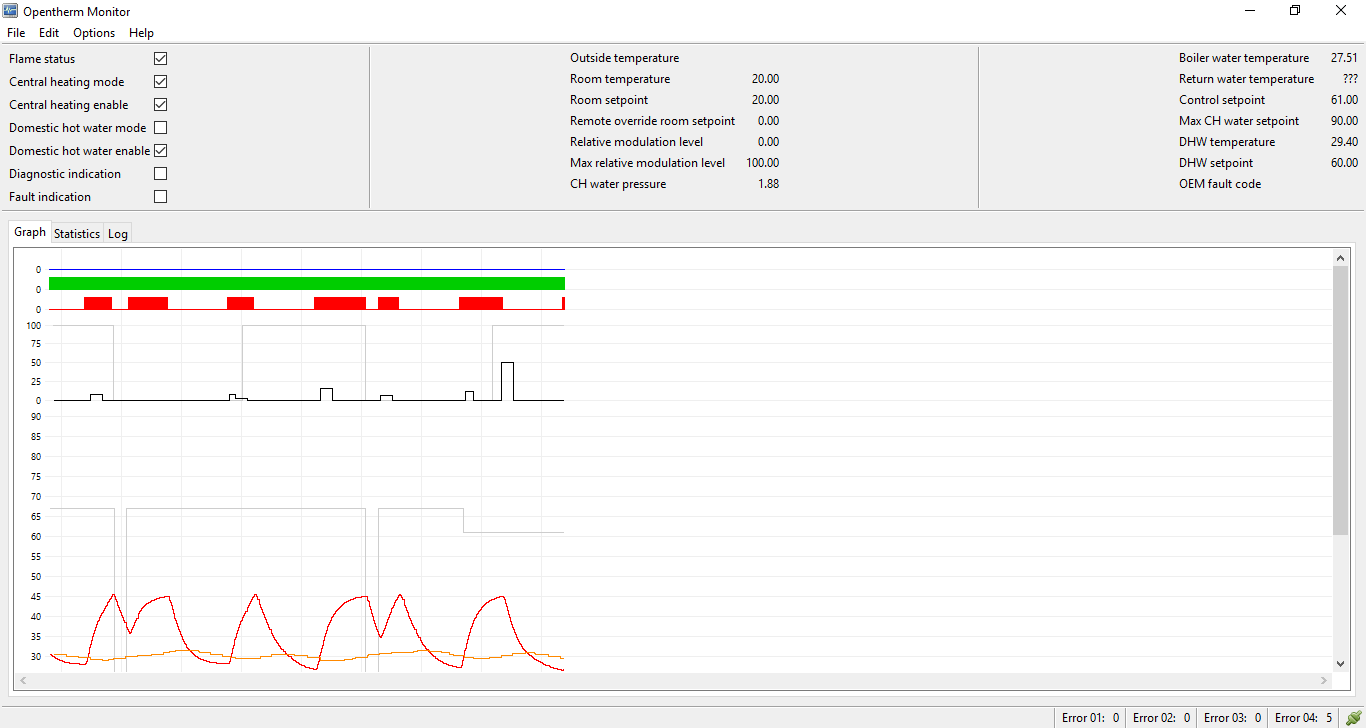The height and width of the screenshot is (728, 1366).
Task: Click the ??? Return water temperature value
Action: 1351,79
